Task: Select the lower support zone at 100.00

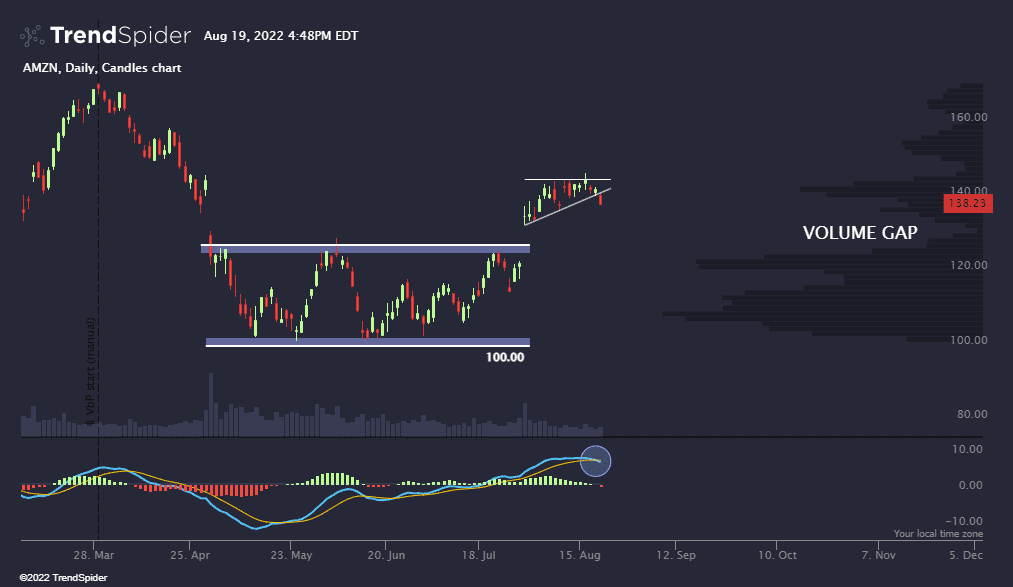Action: click(366, 342)
